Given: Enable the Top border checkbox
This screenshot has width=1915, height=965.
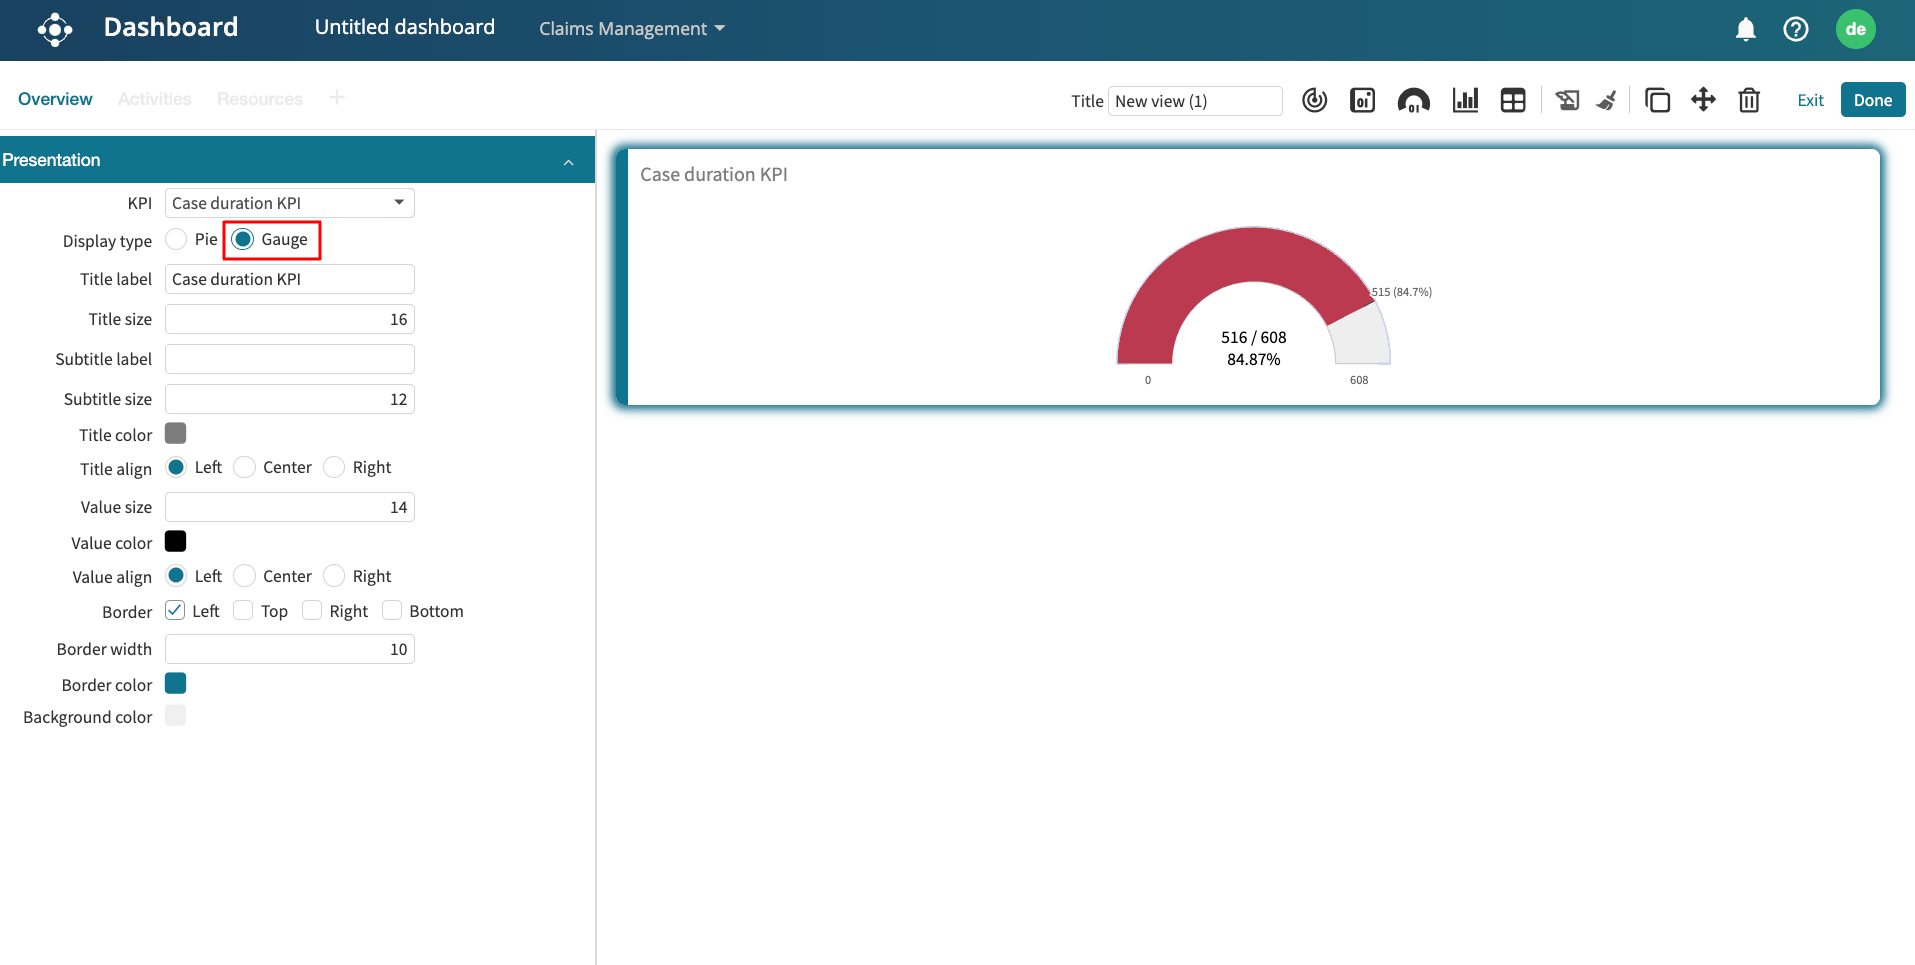Looking at the screenshot, I should click(243, 611).
